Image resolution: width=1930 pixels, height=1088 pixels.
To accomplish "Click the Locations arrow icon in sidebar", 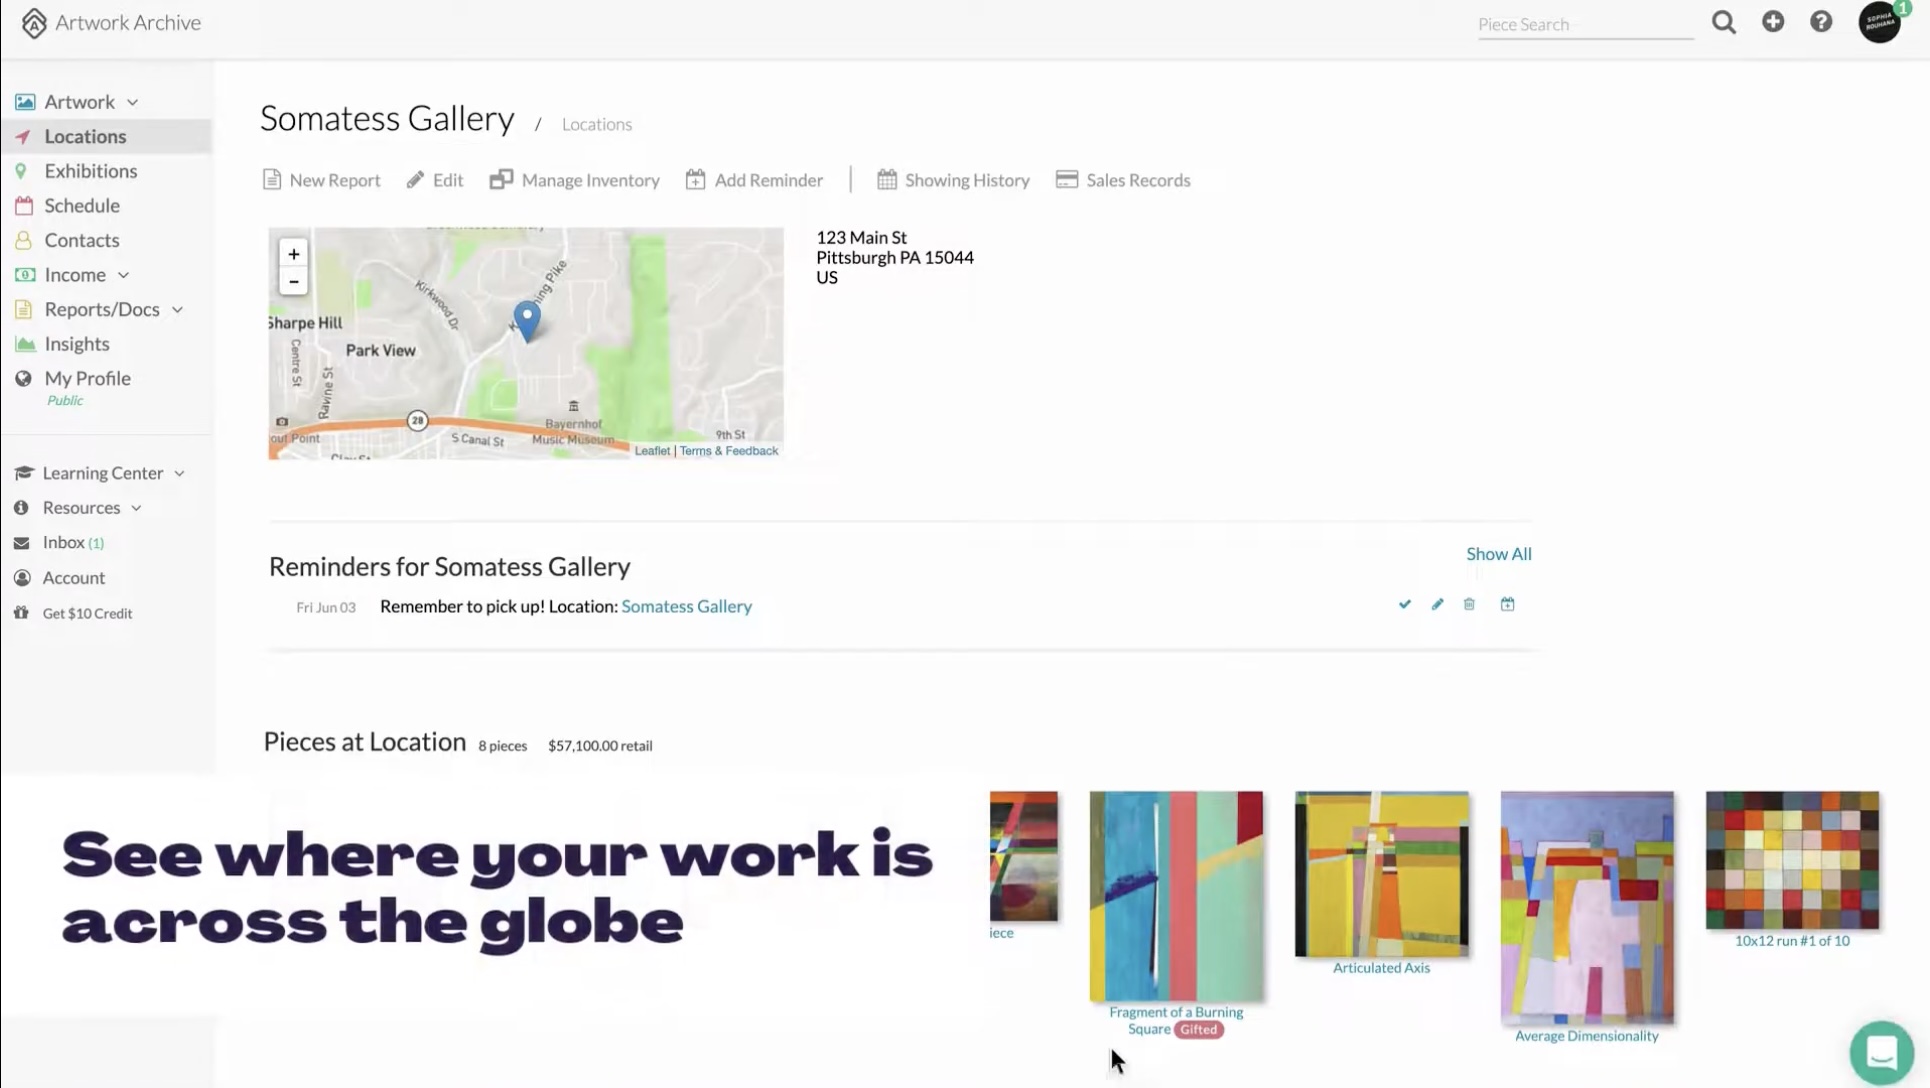I will tap(23, 137).
